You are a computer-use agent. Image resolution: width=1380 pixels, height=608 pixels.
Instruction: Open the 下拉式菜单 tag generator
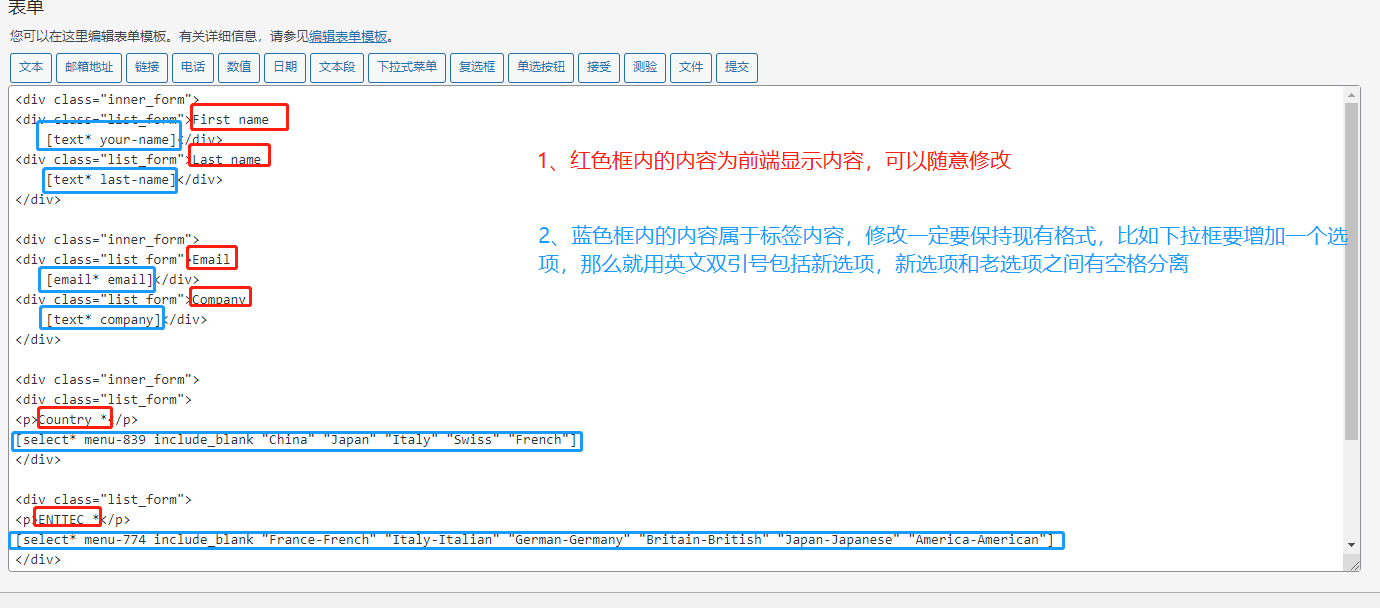406,67
